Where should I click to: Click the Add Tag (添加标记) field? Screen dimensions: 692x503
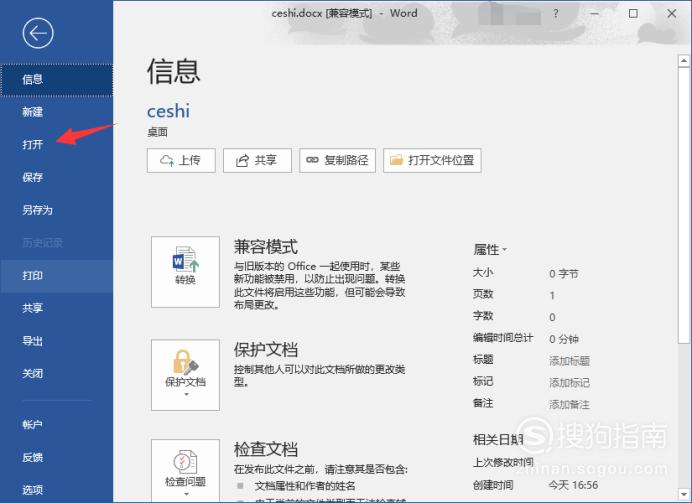click(569, 383)
